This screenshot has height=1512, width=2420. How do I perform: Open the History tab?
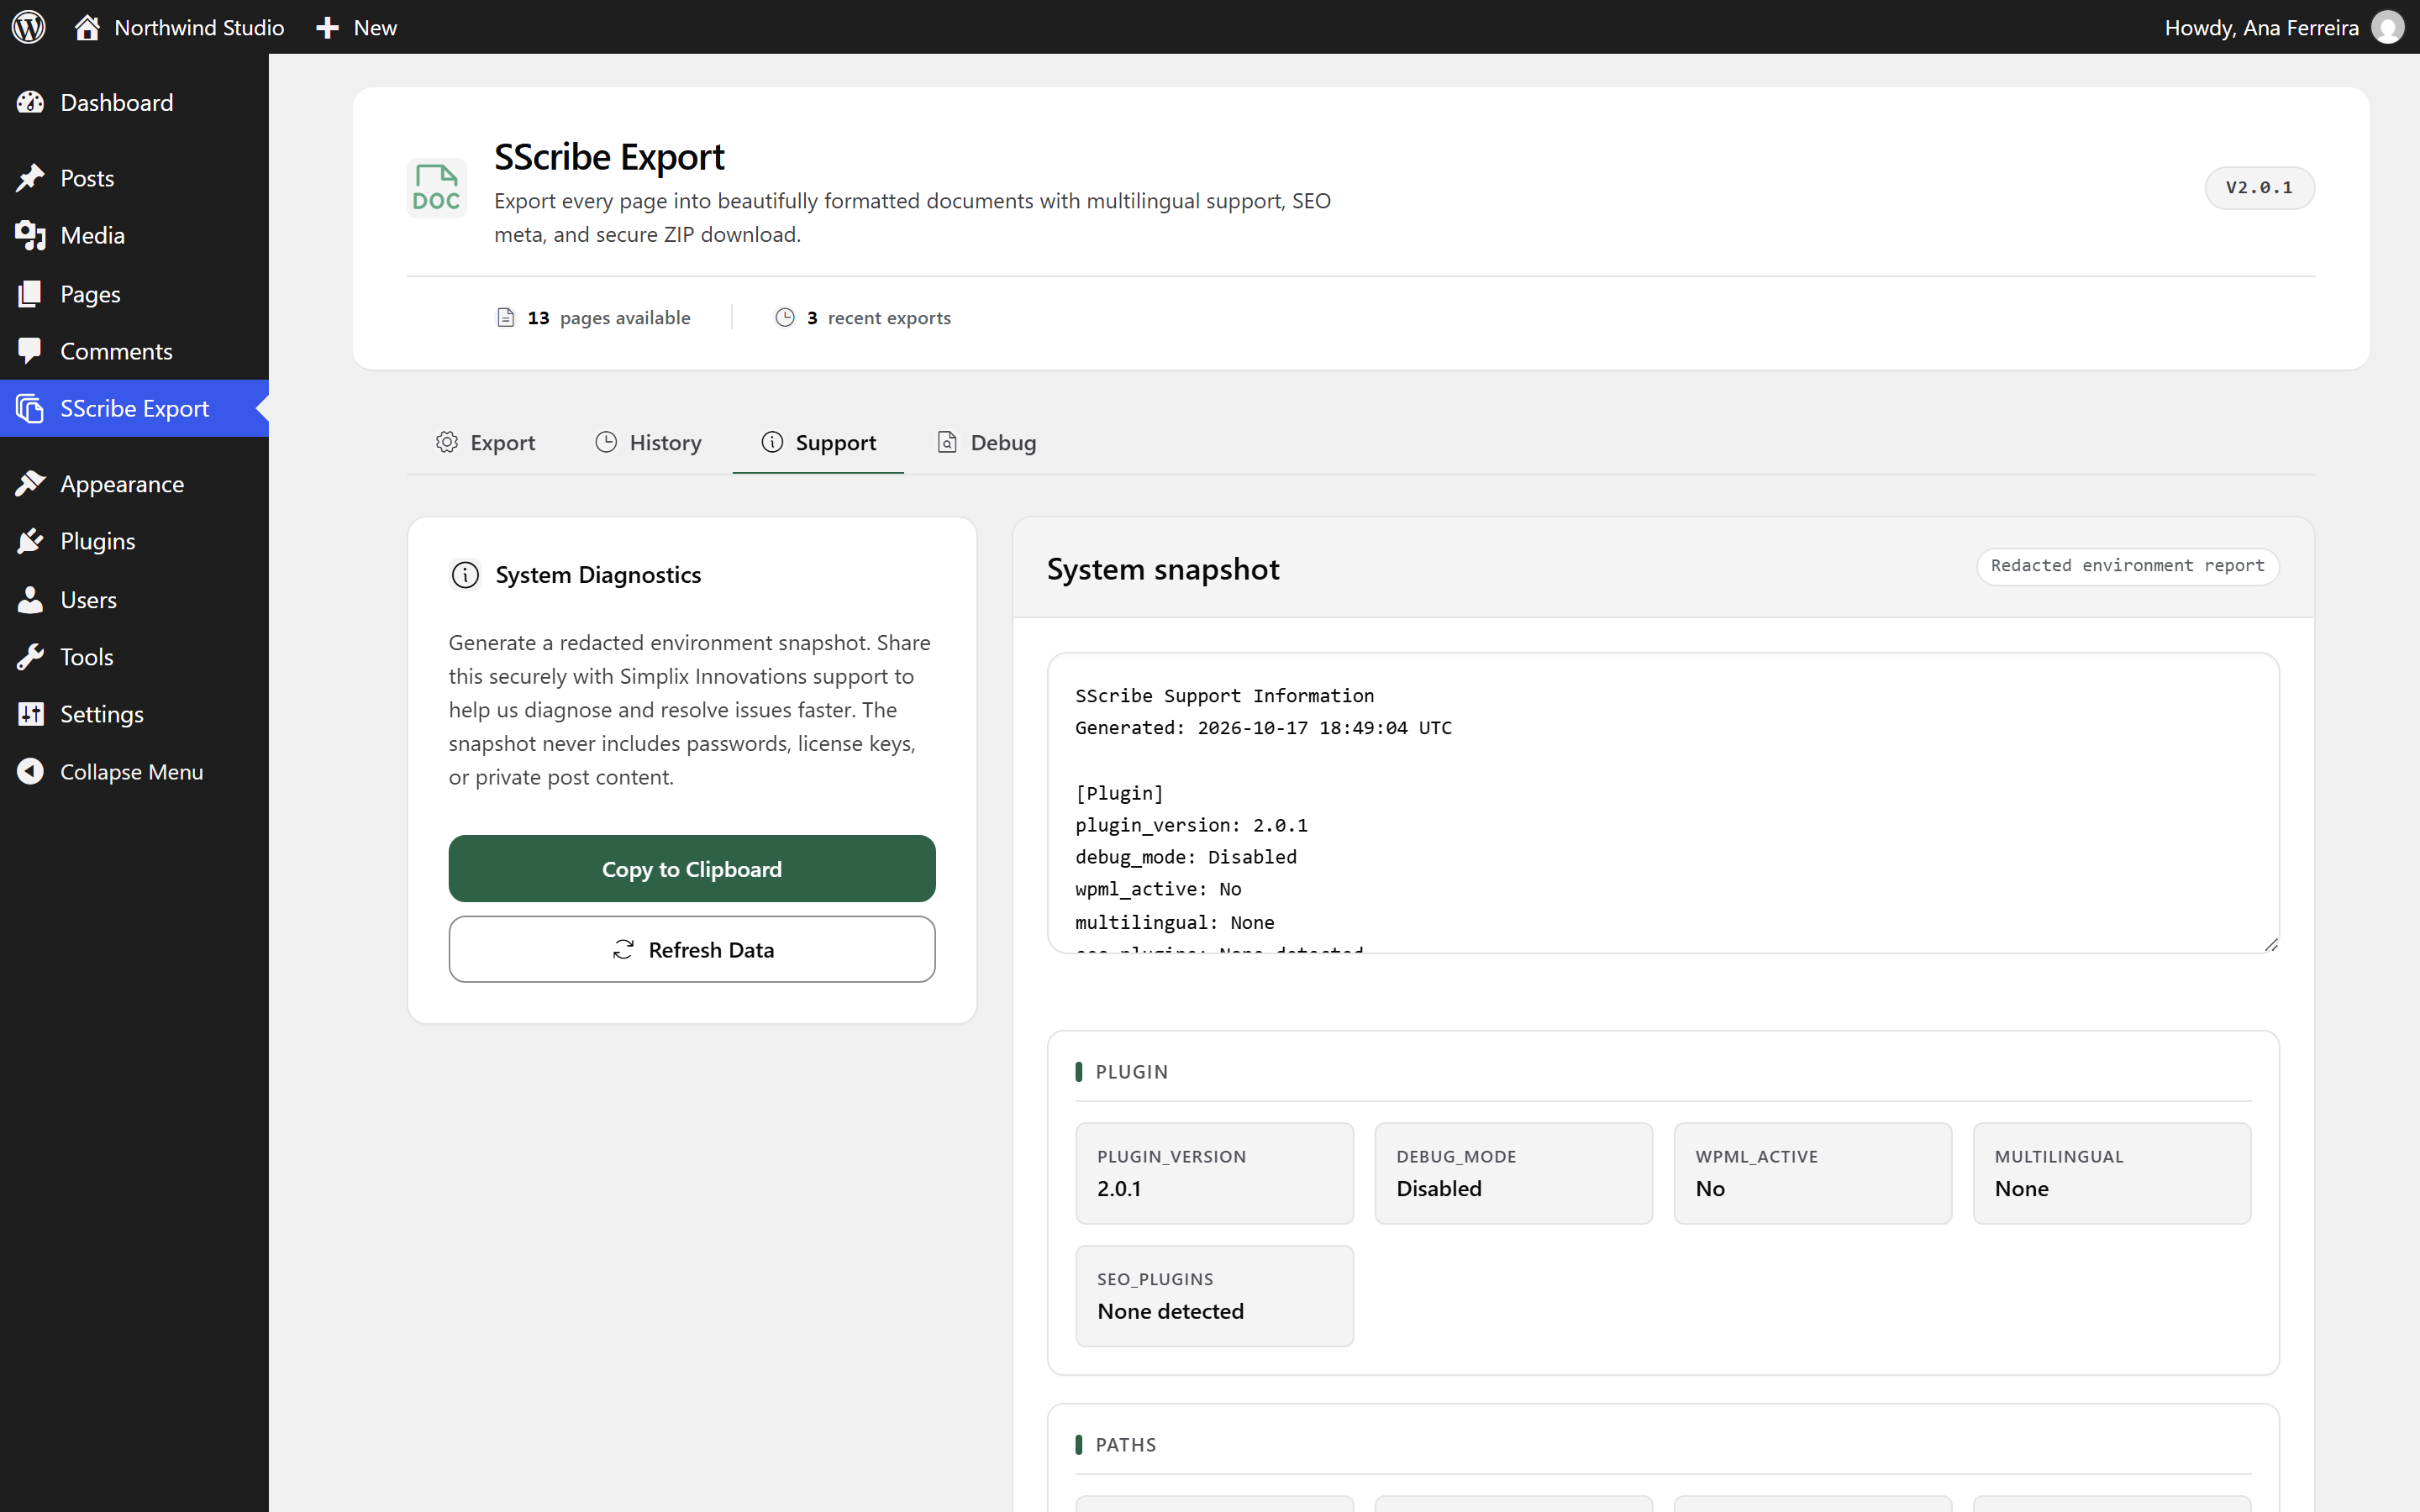point(649,442)
